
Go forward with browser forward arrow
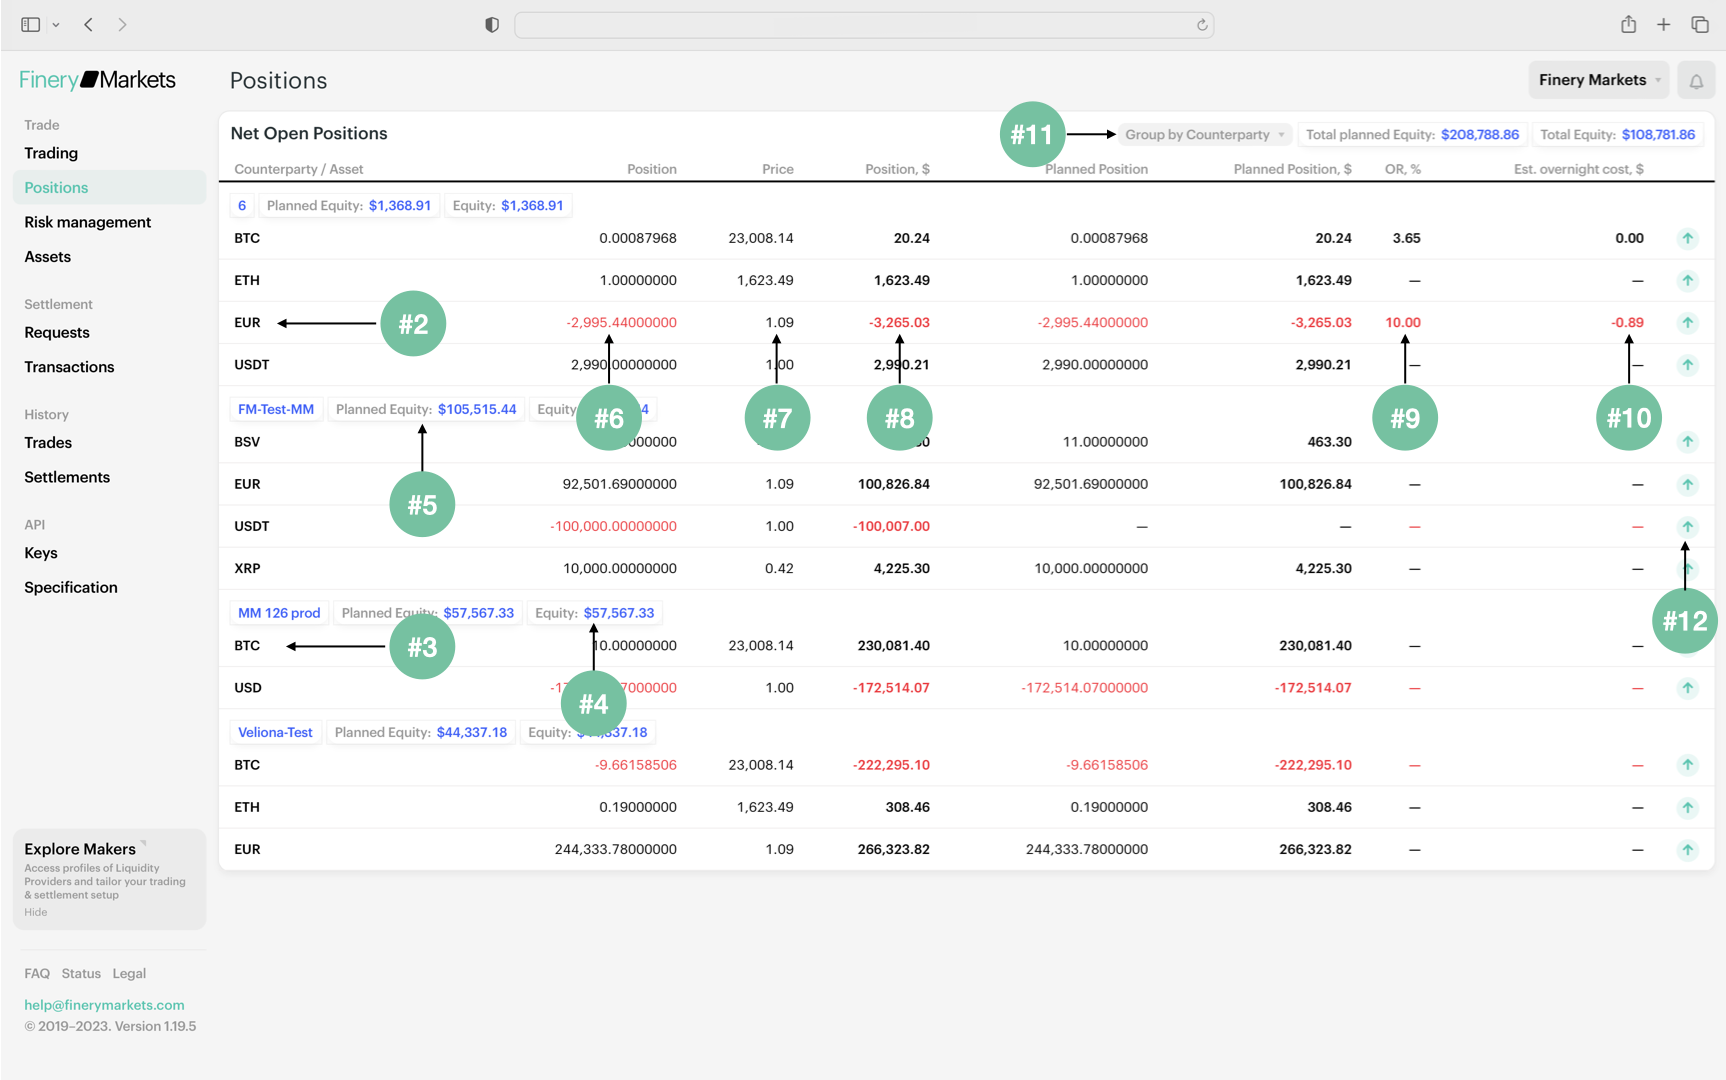pyautogui.click(x=122, y=24)
